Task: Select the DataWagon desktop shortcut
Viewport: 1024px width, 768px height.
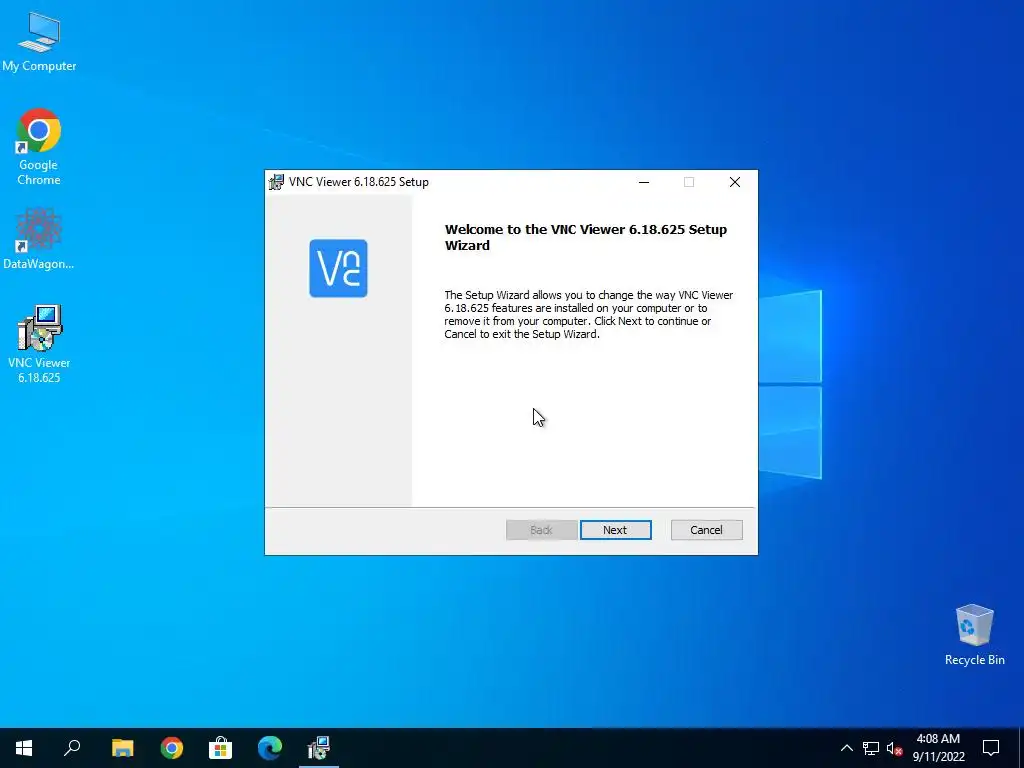Action: pyautogui.click(x=39, y=239)
